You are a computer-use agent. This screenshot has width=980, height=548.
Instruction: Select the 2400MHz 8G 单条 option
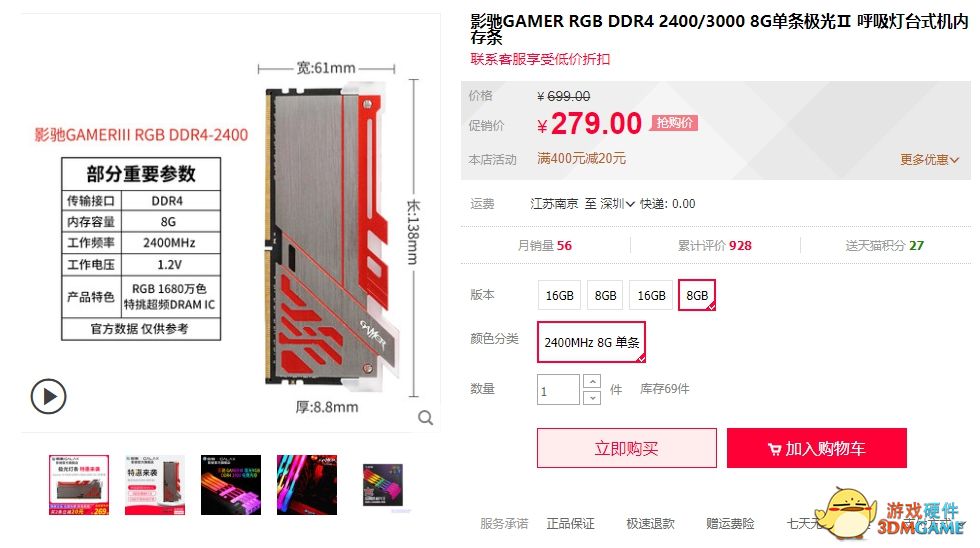tap(591, 342)
